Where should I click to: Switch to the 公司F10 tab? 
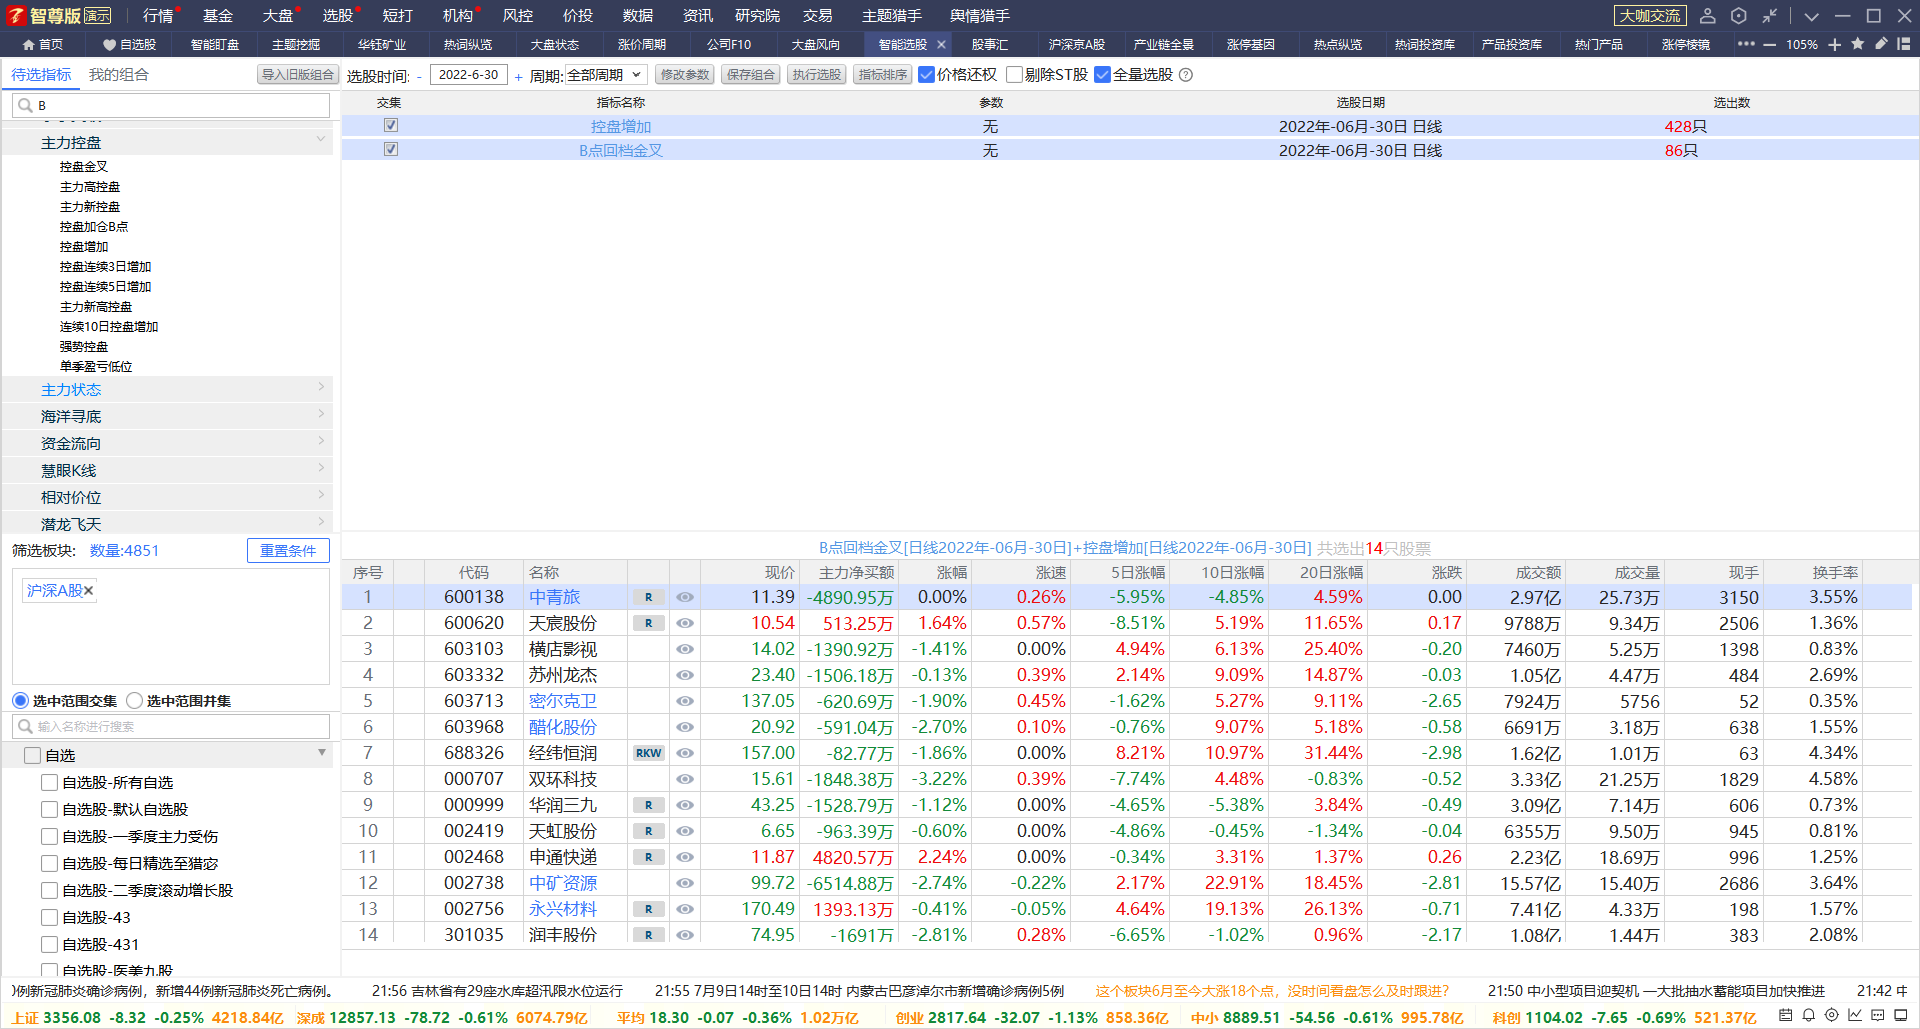[729, 45]
